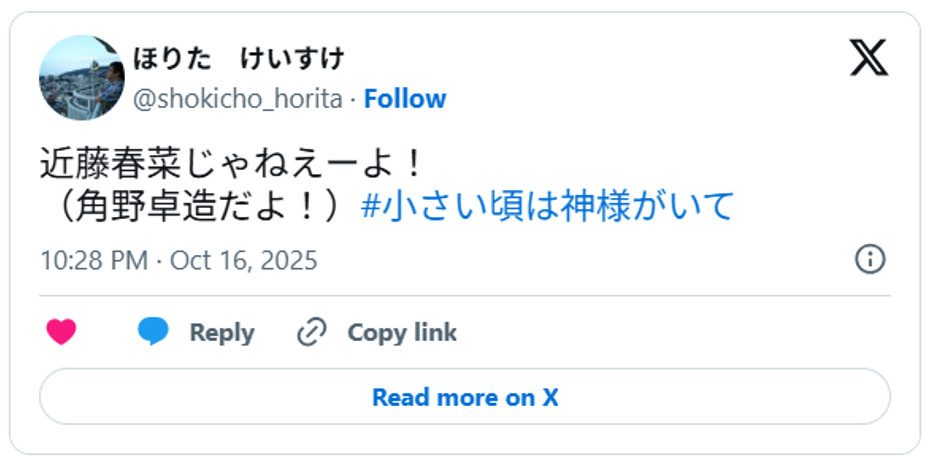The width and height of the screenshot is (928, 468).
Task: Open the ほりた けいすけ profile avatar
Action: click(82, 77)
